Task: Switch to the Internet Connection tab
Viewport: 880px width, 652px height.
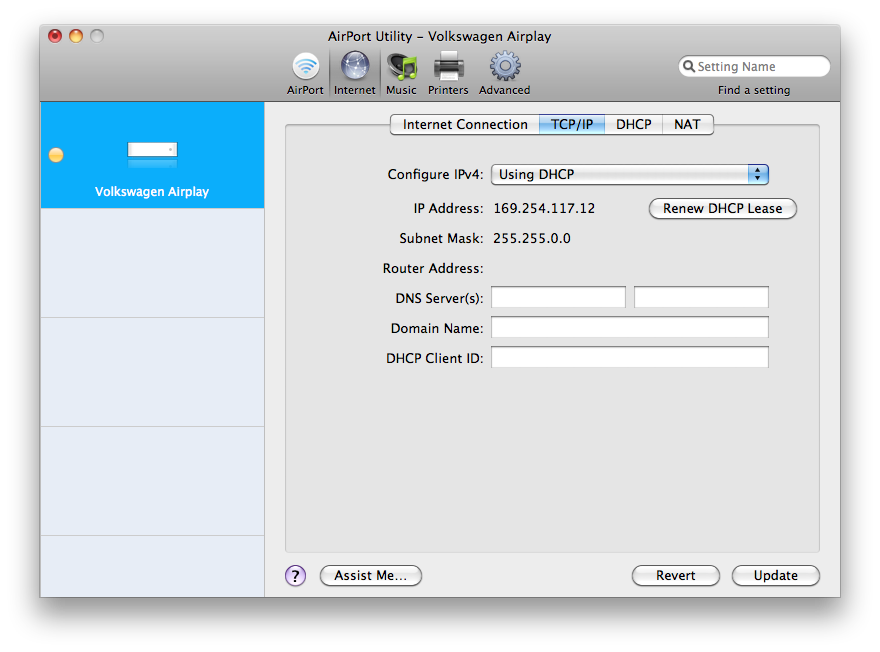Action: click(x=465, y=125)
